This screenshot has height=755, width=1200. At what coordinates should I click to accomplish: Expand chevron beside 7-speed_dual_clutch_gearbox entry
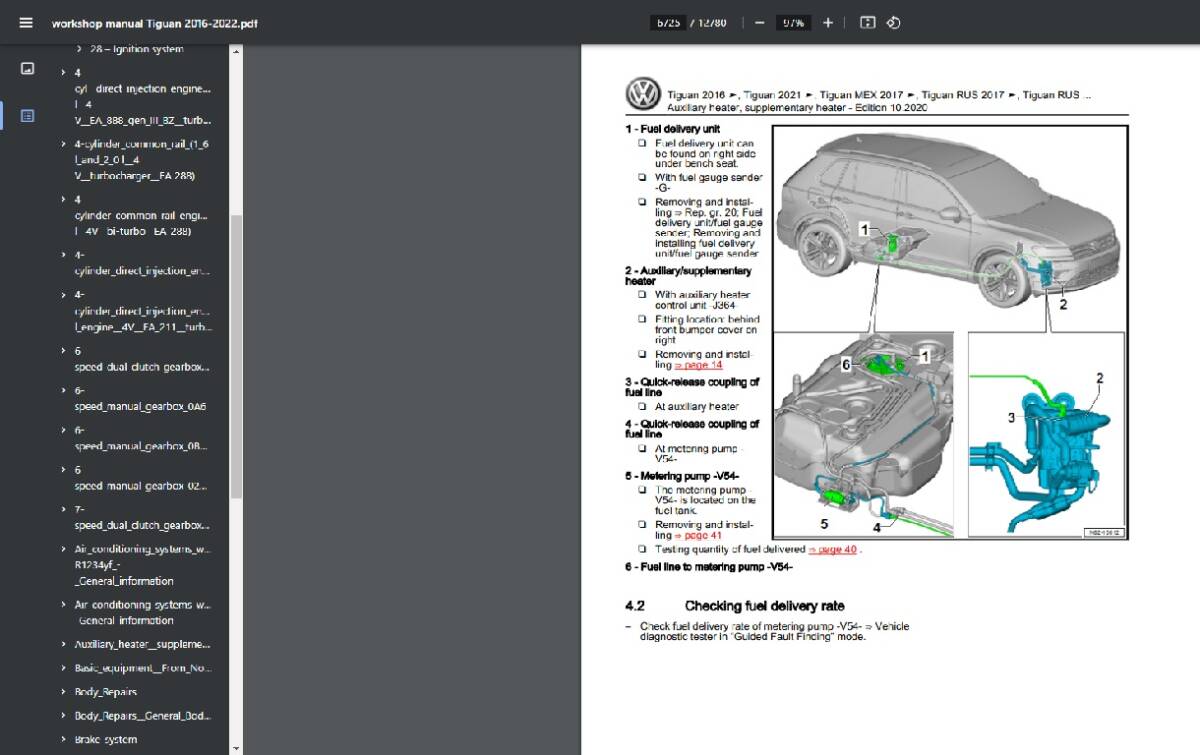click(64, 510)
